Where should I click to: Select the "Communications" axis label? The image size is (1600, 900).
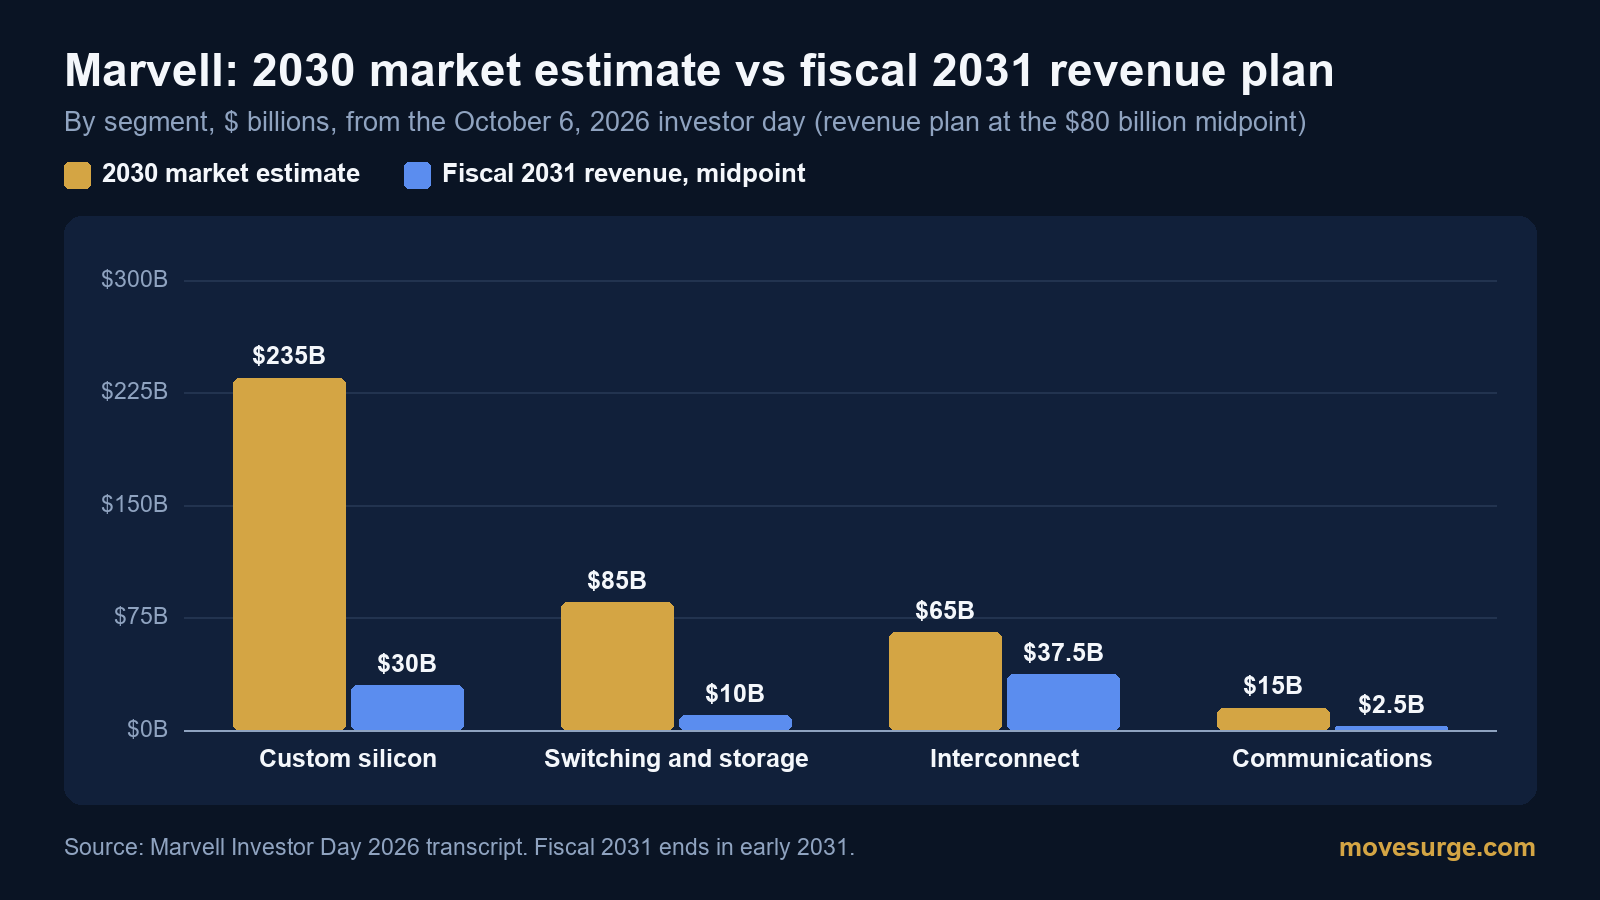click(1332, 759)
